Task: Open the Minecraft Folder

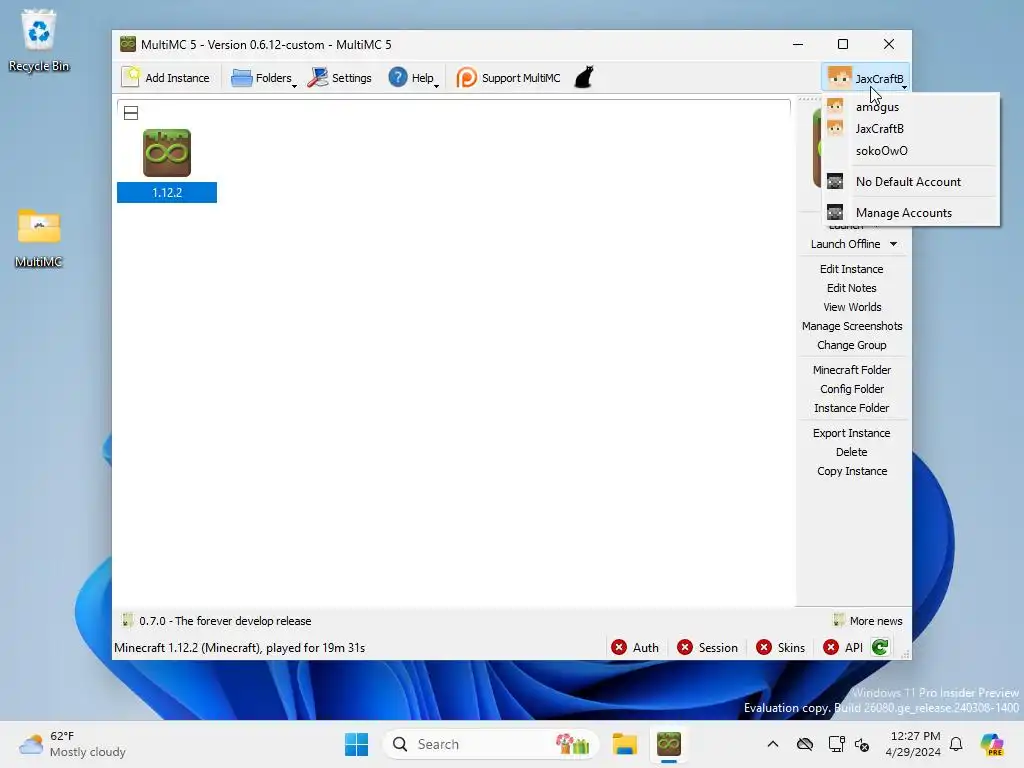Action: [852, 370]
